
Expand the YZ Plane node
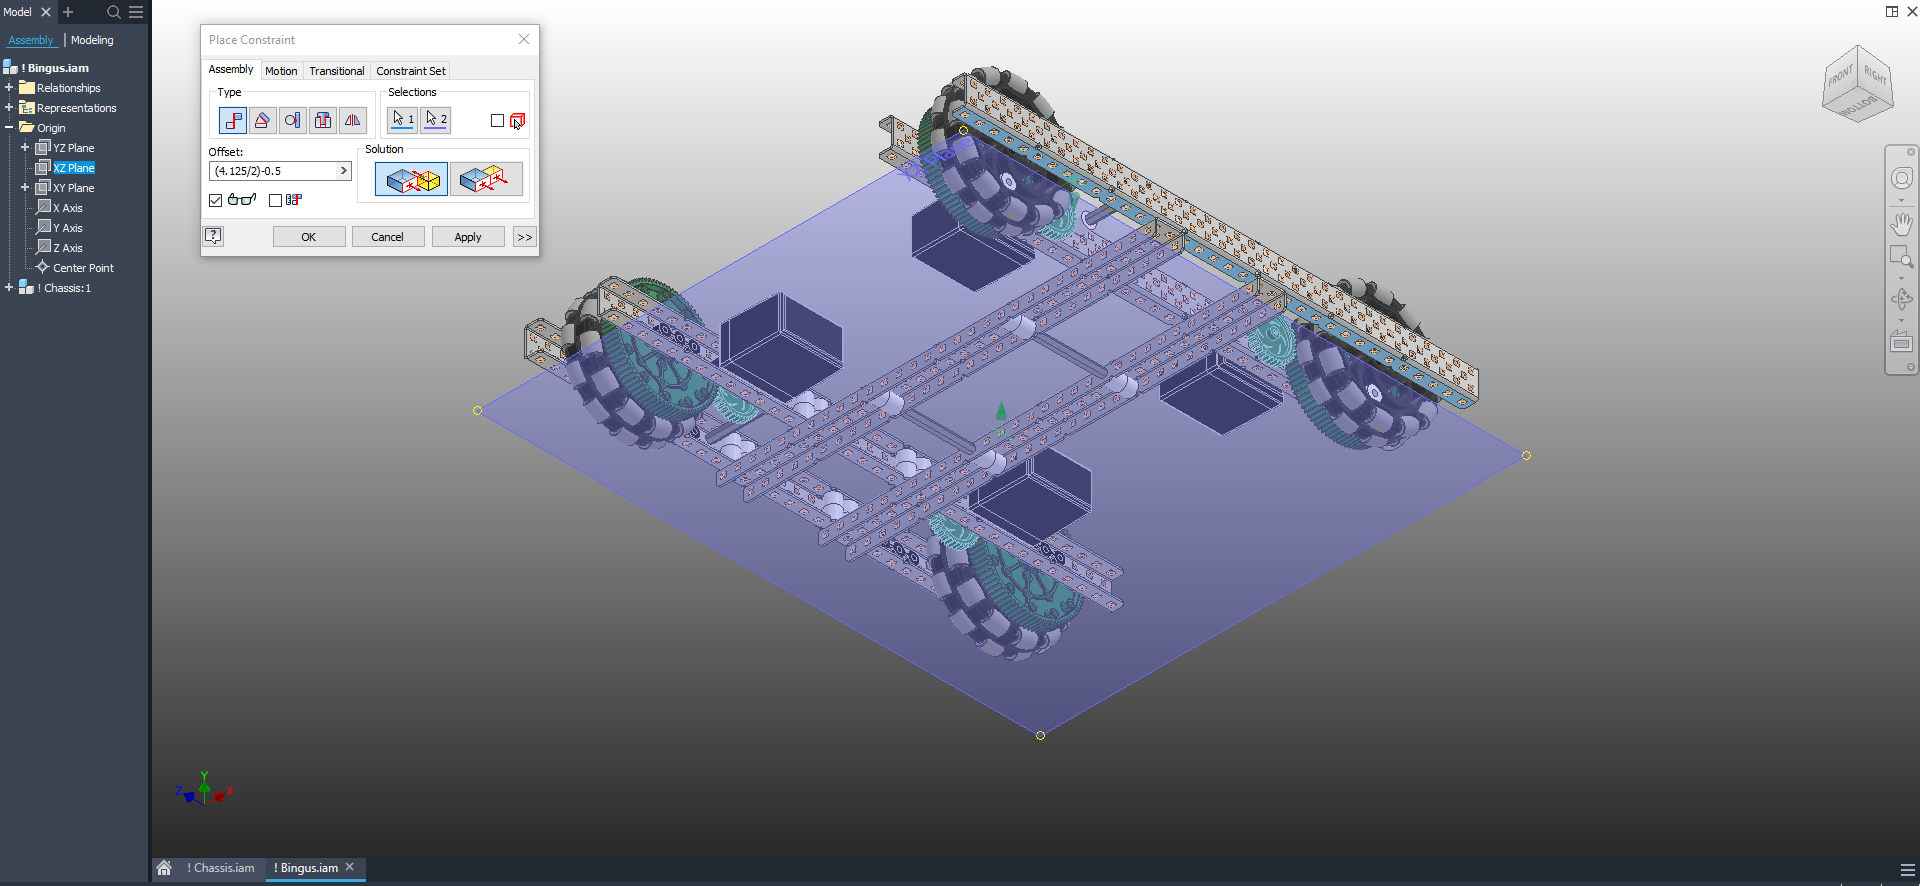pos(25,148)
